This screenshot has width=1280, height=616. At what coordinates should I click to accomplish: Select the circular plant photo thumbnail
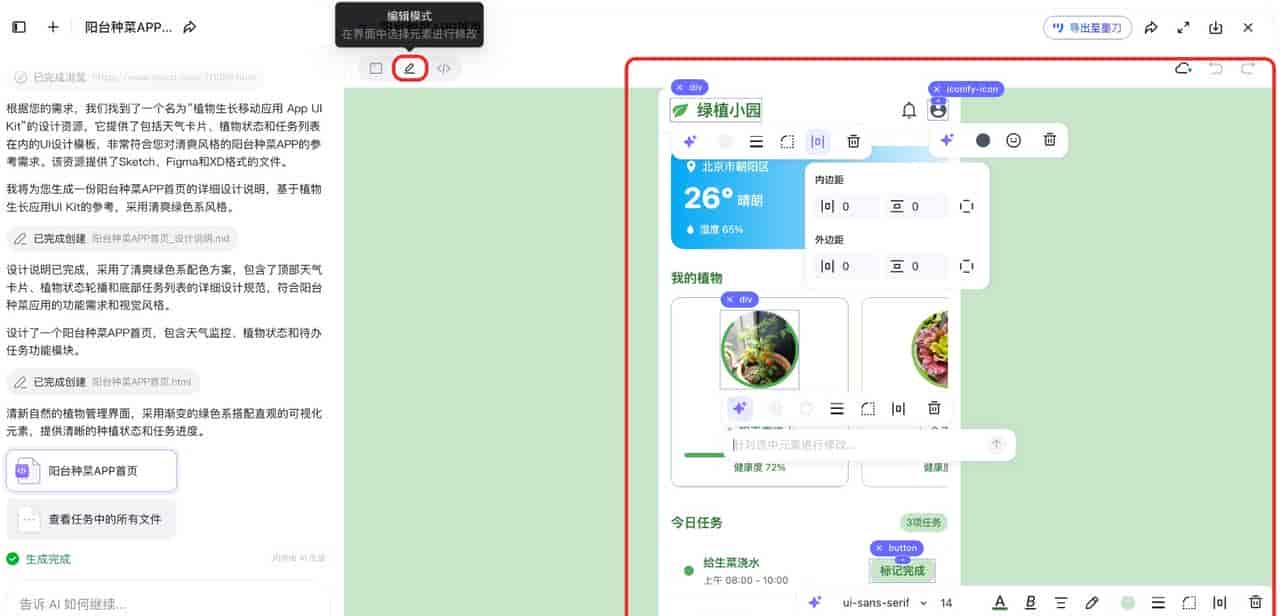click(760, 349)
